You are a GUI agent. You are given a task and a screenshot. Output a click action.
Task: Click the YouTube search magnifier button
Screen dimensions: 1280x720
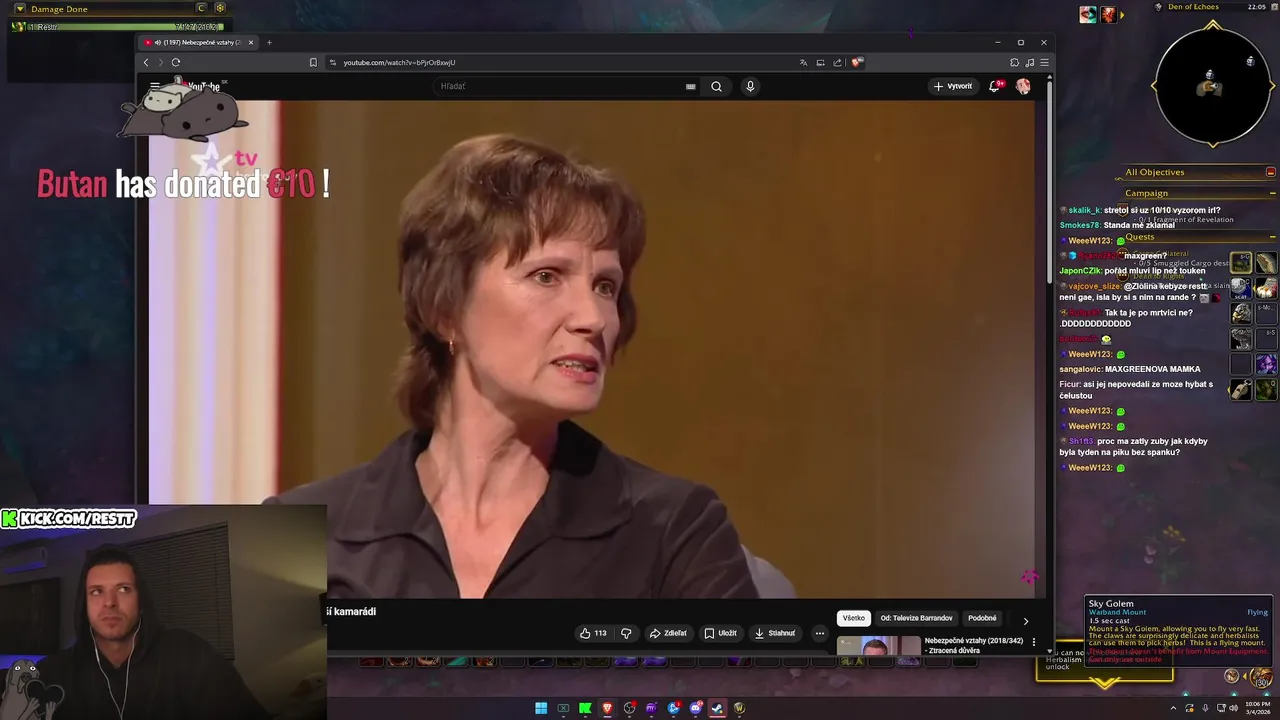(716, 86)
